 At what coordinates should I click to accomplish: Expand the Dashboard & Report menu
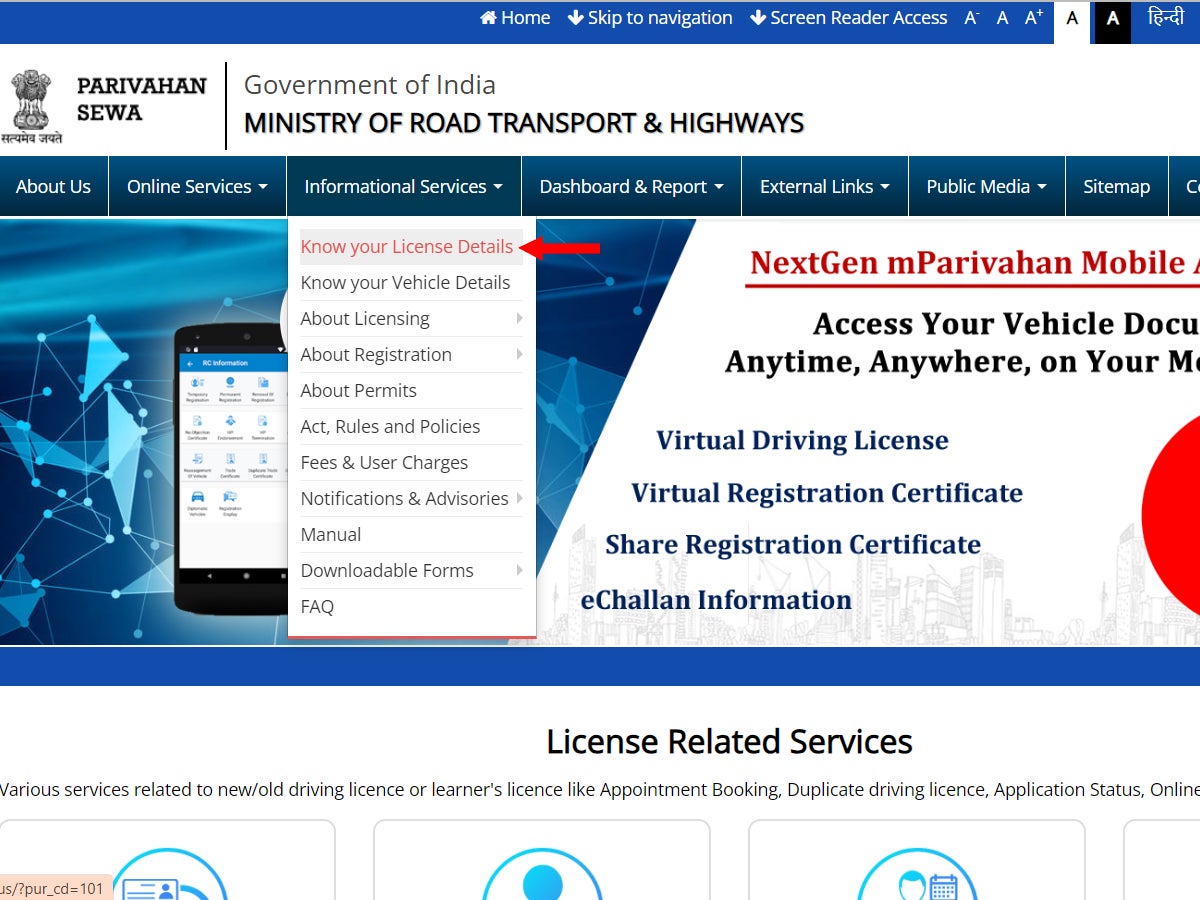coord(631,187)
